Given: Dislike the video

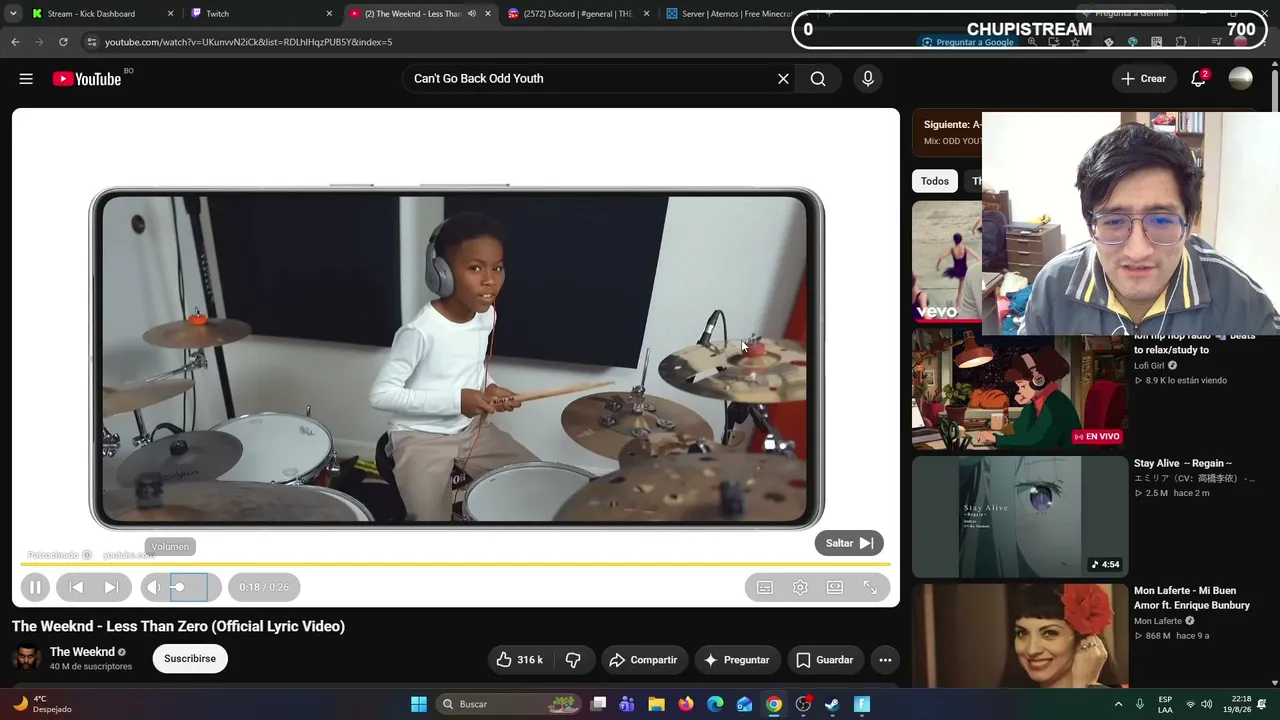Looking at the screenshot, I should pyautogui.click(x=573, y=660).
